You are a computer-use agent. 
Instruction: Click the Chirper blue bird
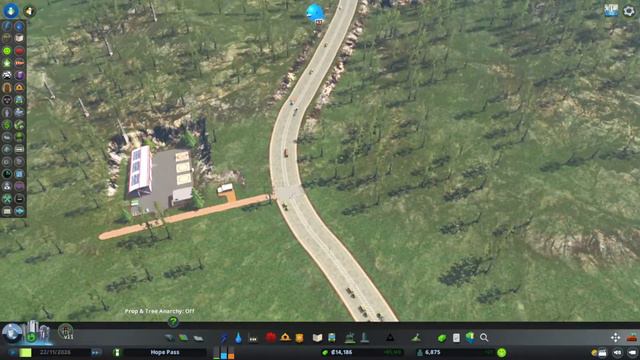[315, 12]
